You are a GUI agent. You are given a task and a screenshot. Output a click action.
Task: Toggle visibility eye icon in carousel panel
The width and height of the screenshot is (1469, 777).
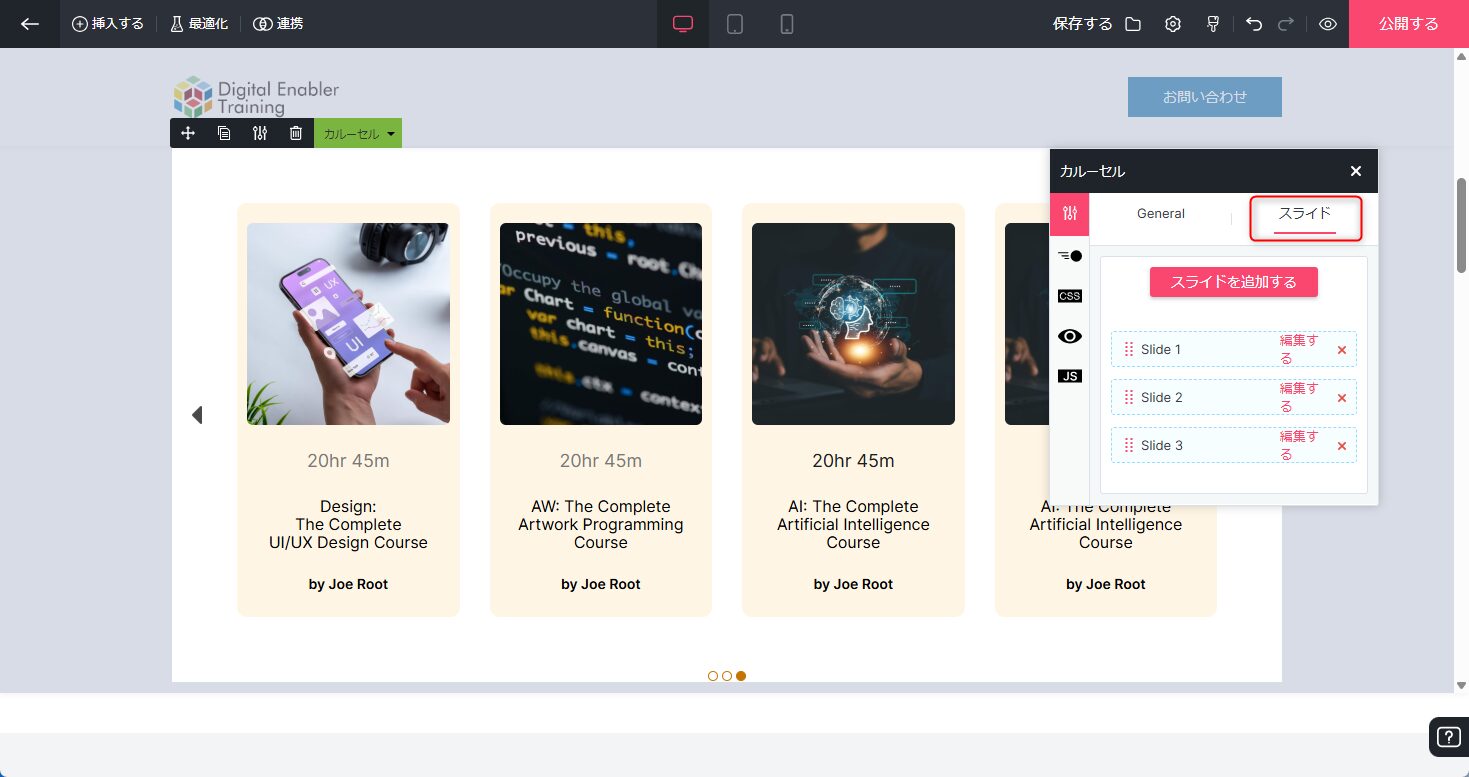point(1069,336)
